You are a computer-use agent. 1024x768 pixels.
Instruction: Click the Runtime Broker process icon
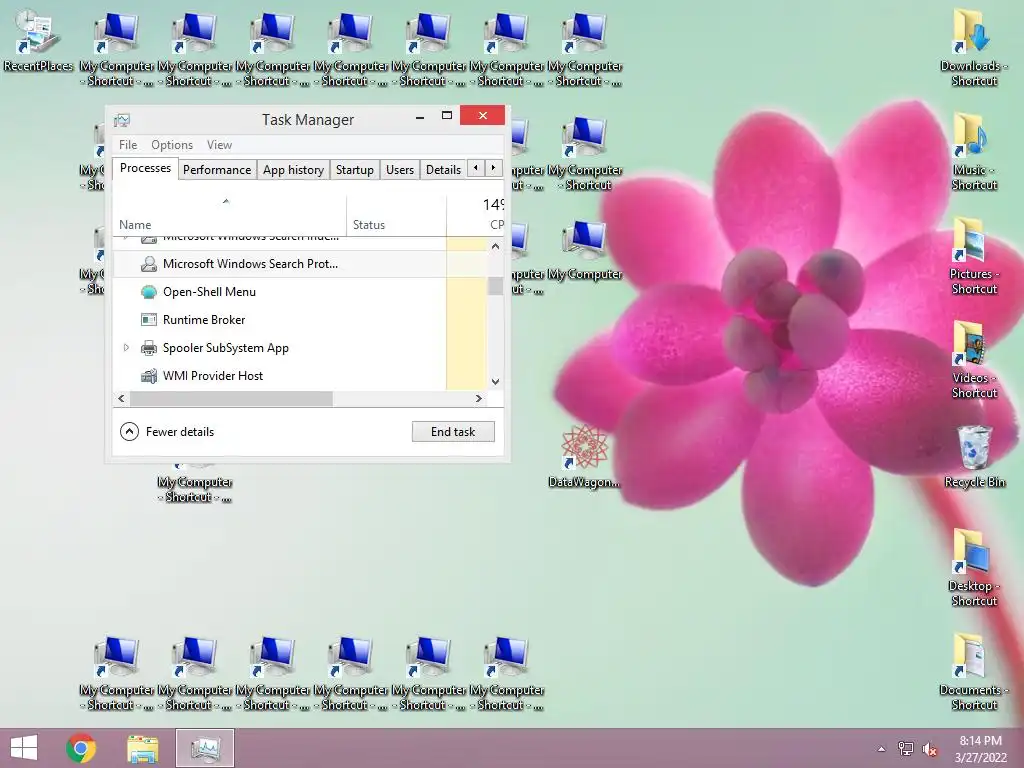[149, 320]
